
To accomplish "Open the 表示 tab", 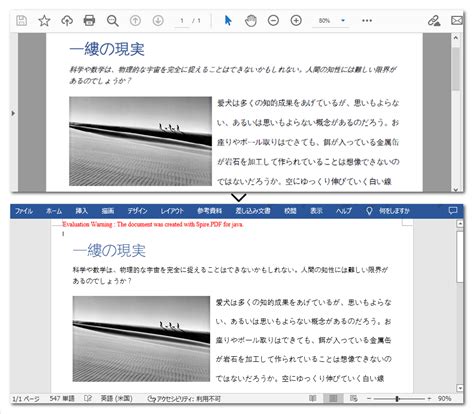I will tap(316, 211).
